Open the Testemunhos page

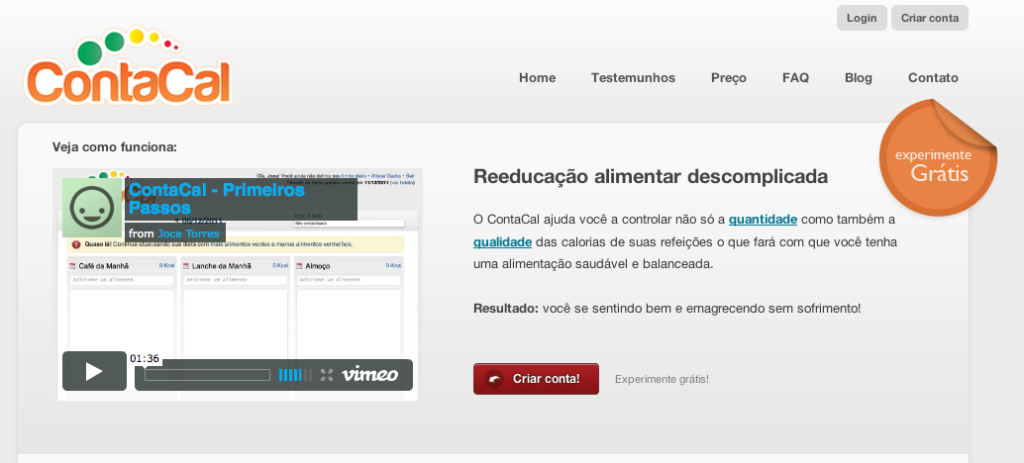(x=633, y=78)
